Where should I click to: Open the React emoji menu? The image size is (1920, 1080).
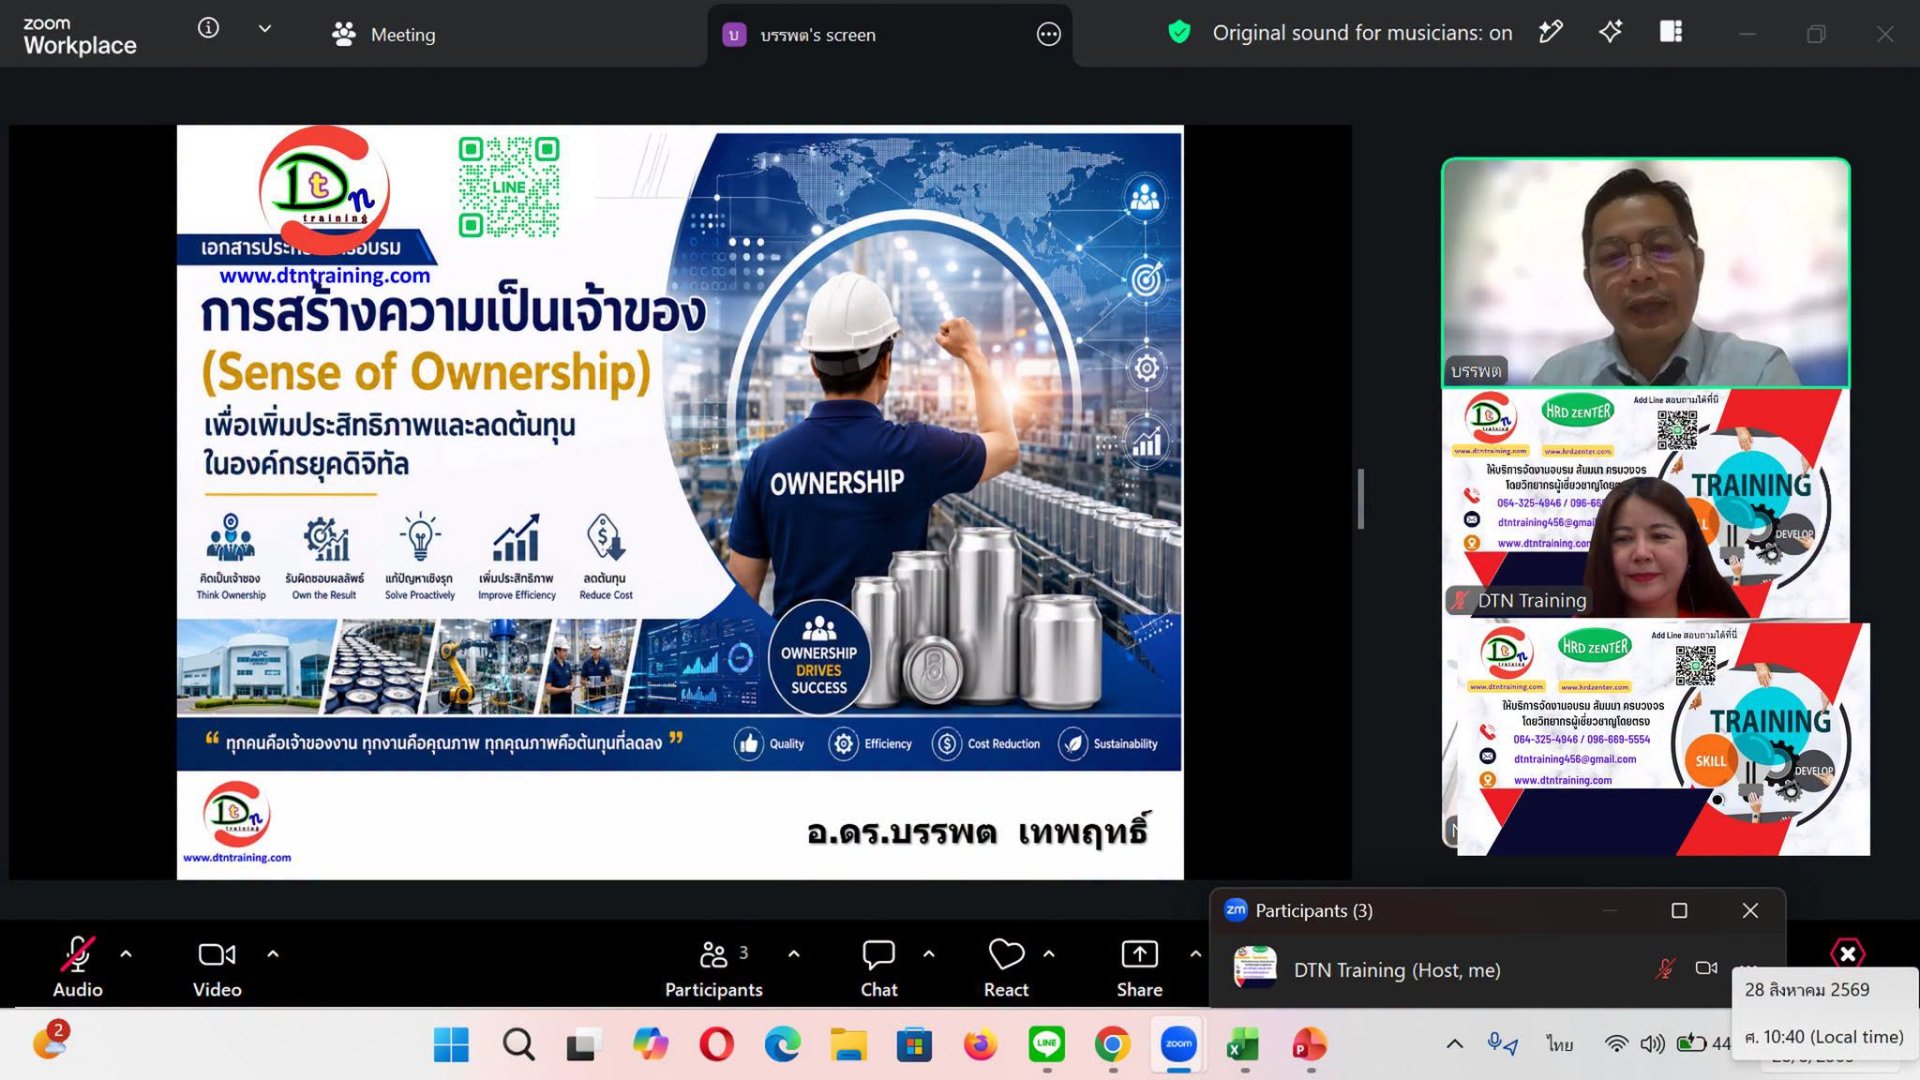tap(1006, 967)
